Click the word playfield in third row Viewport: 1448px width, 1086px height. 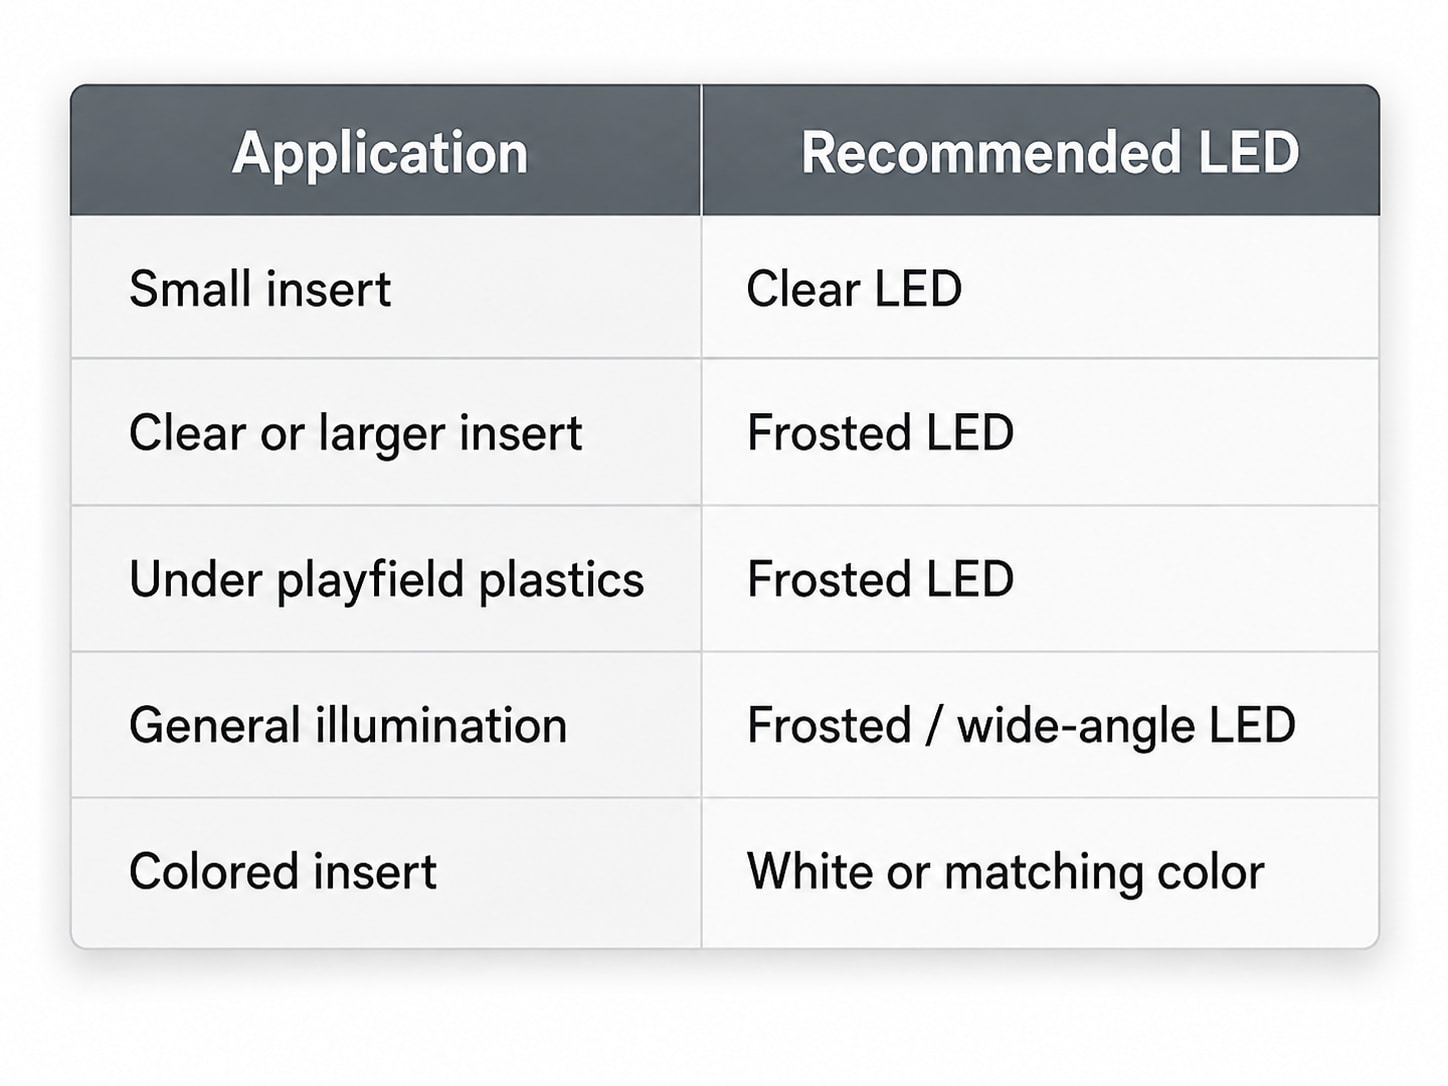370,581
